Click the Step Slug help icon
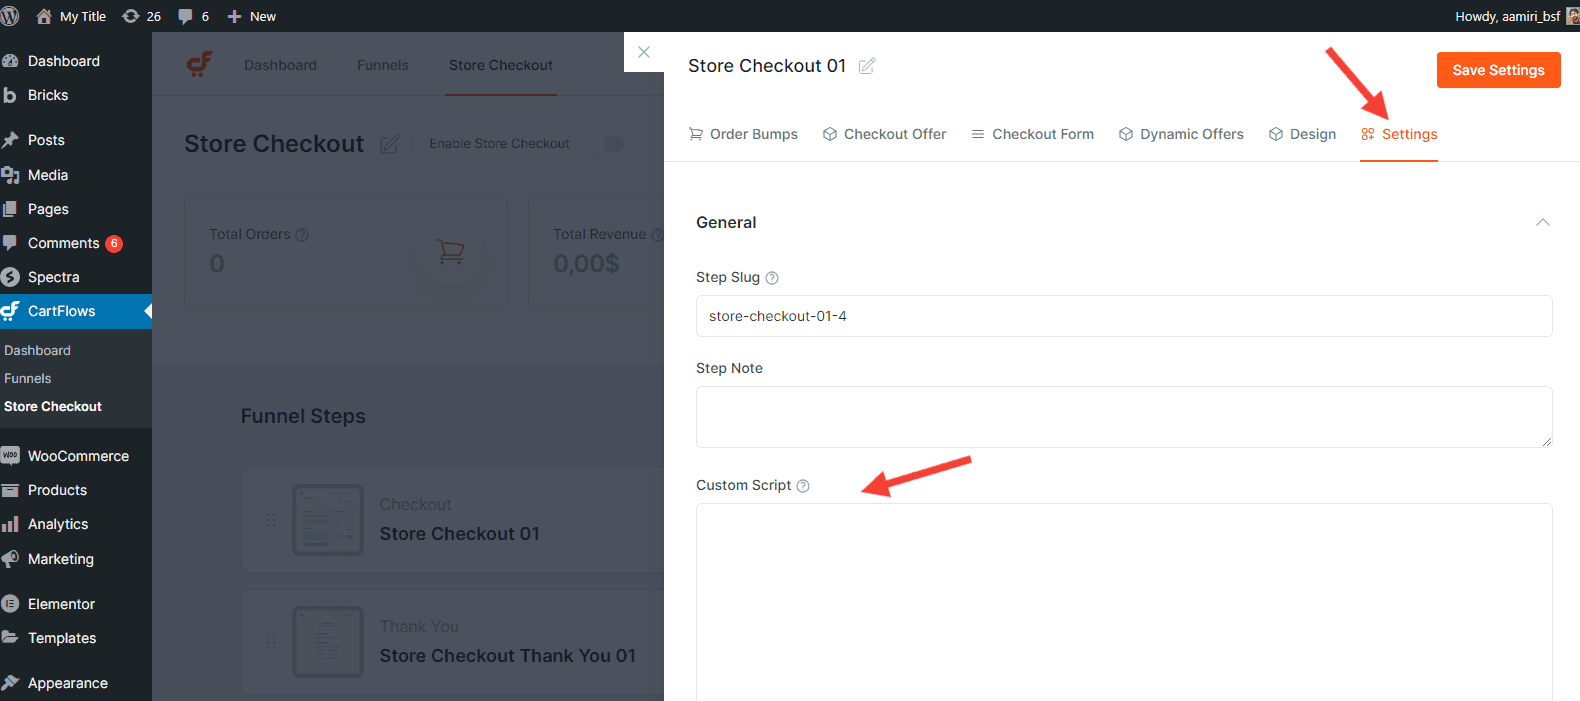 pos(772,278)
